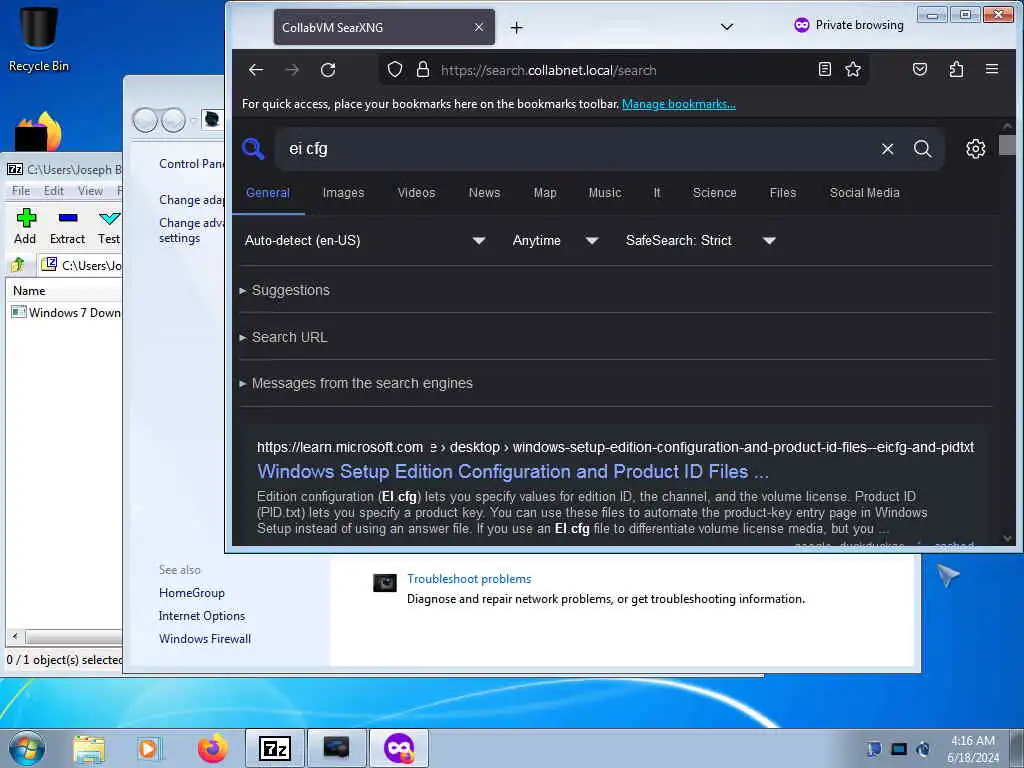This screenshot has width=1024, height=768.
Task: Switch to the Videos tab
Action: coord(416,193)
